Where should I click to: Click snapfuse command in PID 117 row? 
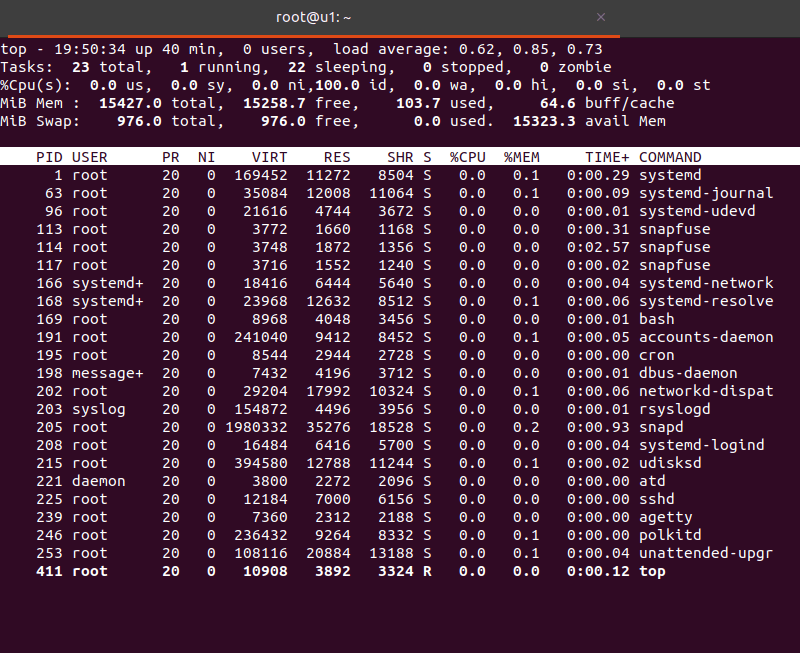pos(674,265)
